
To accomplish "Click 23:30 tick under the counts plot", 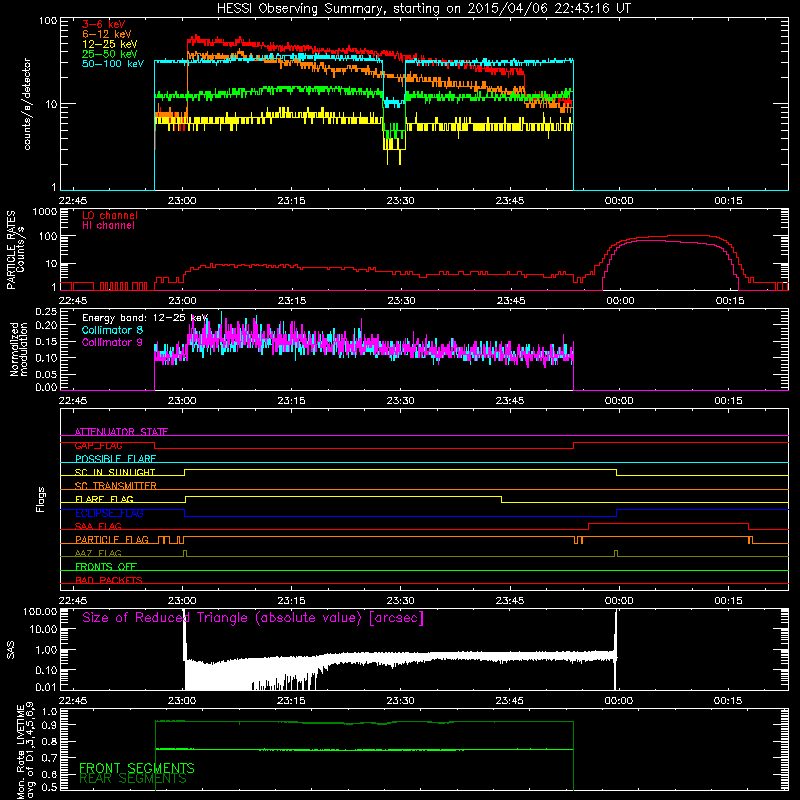I will pos(401,201).
